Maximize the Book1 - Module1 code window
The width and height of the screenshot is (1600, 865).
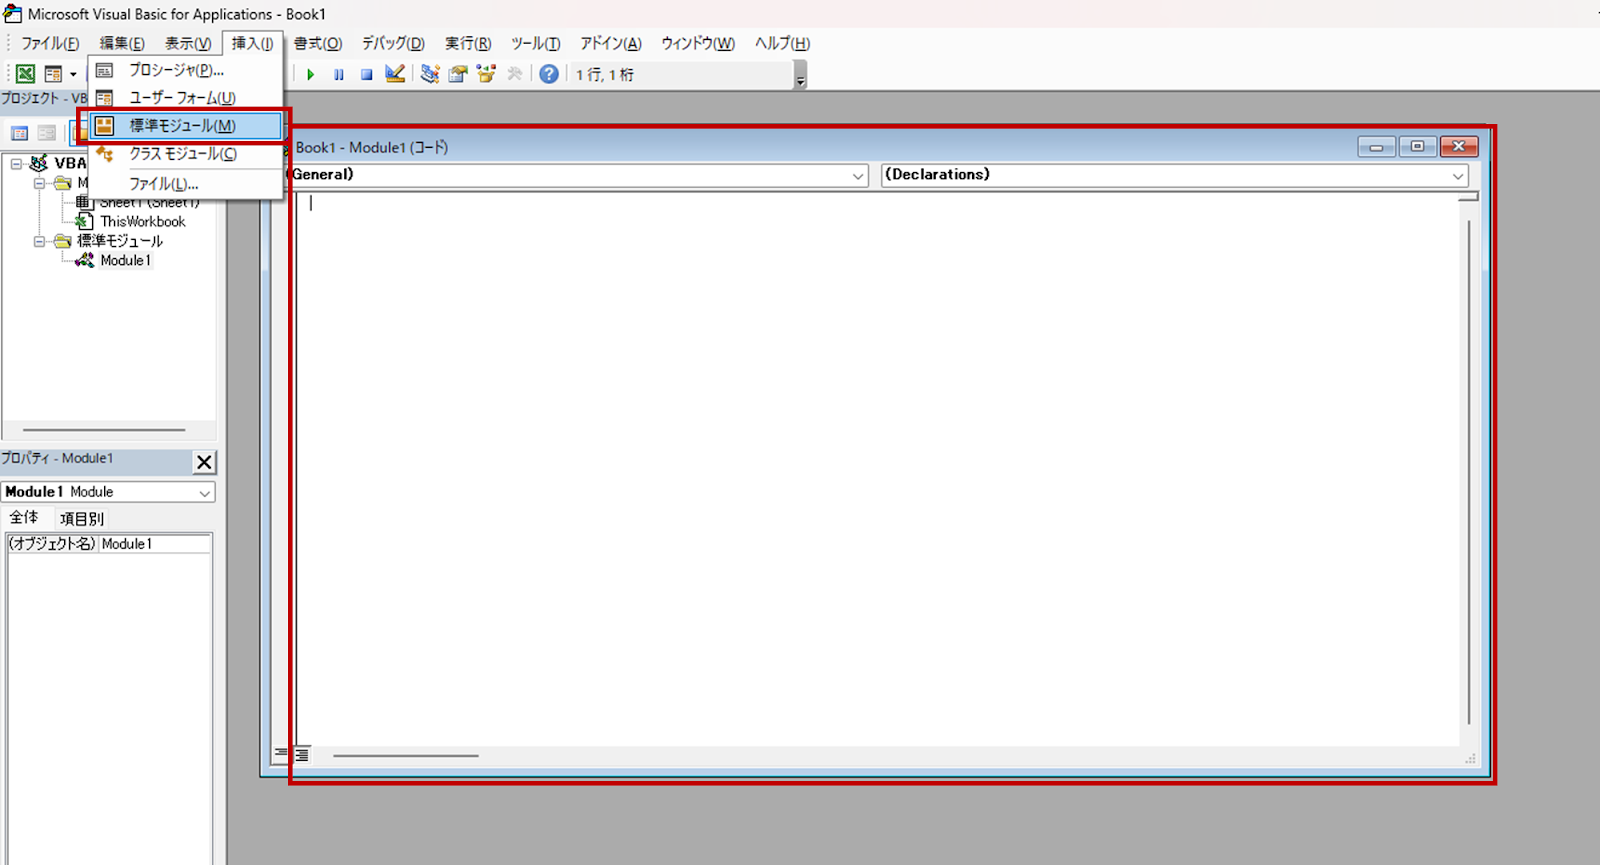(x=1417, y=147)
